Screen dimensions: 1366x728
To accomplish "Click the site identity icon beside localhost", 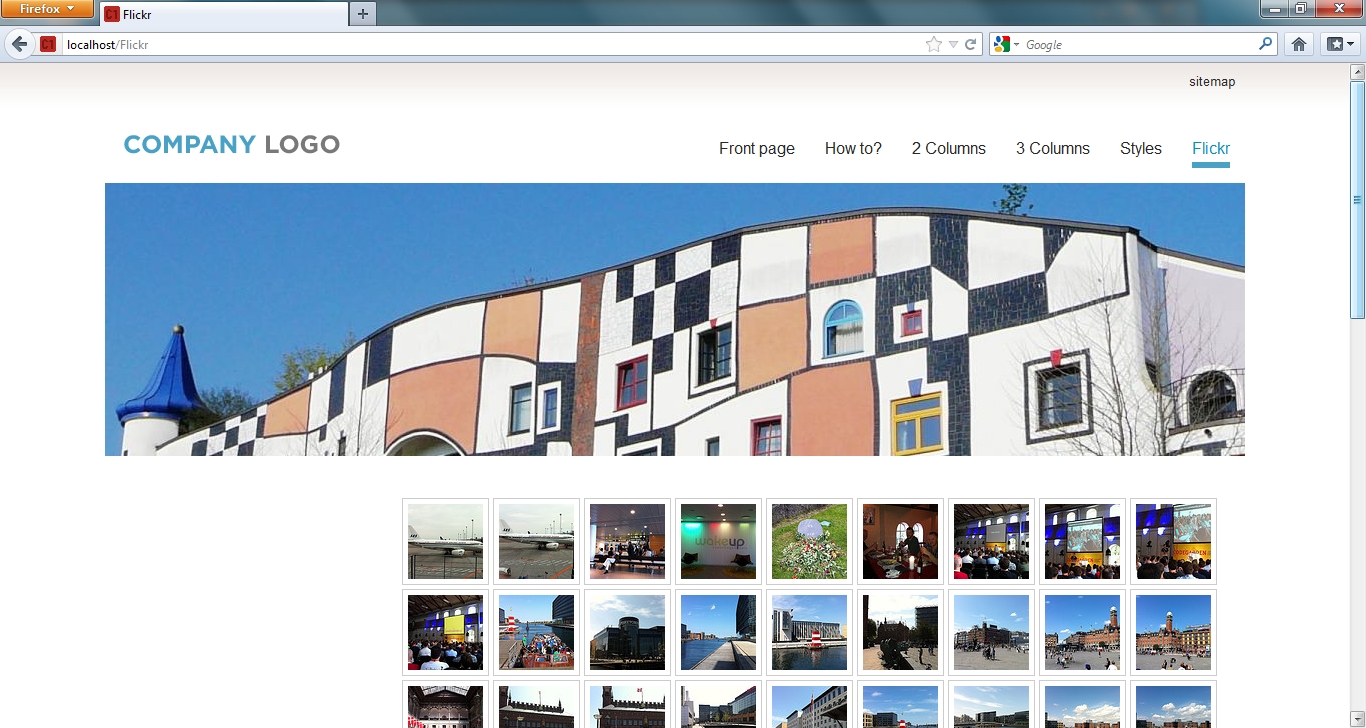I will tap(48, 44).
